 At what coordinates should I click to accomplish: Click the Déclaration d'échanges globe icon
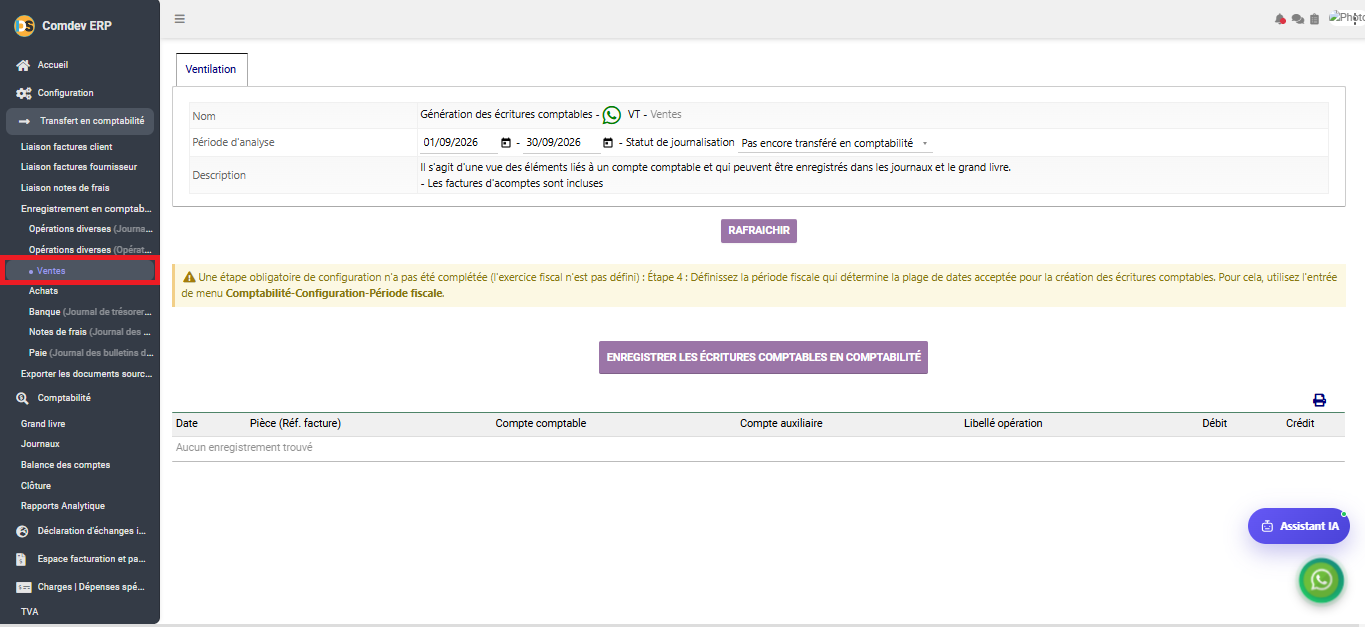pos(23,531)
